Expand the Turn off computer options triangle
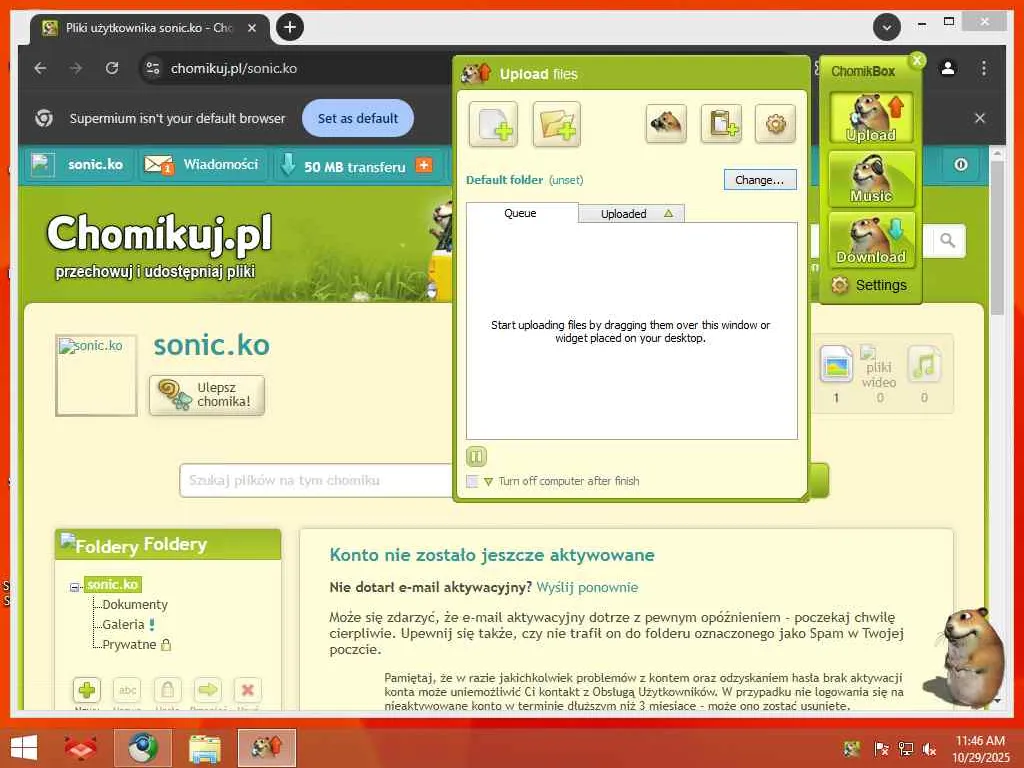The image size is (1024, 768). [488, 481]
